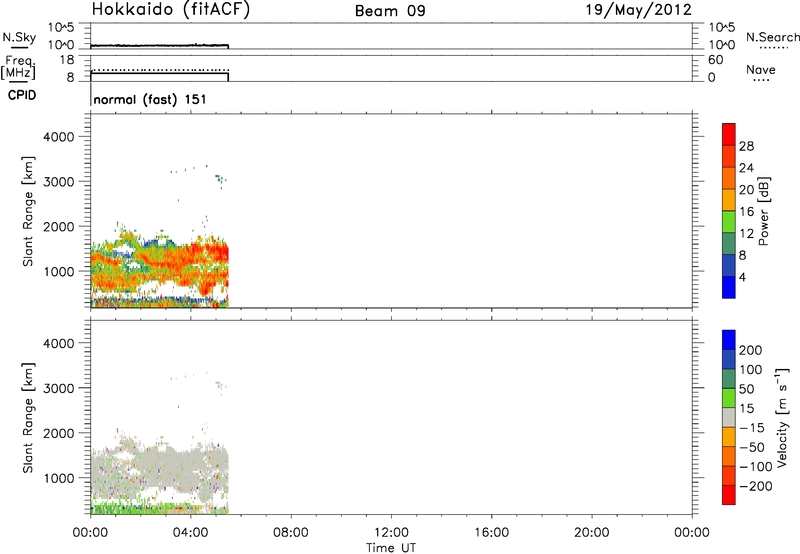
Task: Select the 'N.Sky' legend label
Action: pyautogui.click(x=19, y=37)
